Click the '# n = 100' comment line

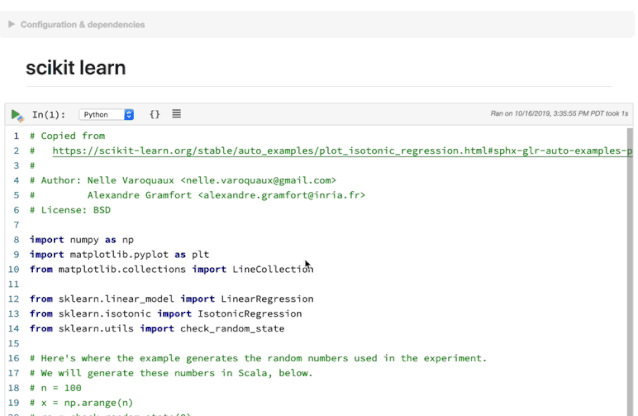[x=55, y=388]
